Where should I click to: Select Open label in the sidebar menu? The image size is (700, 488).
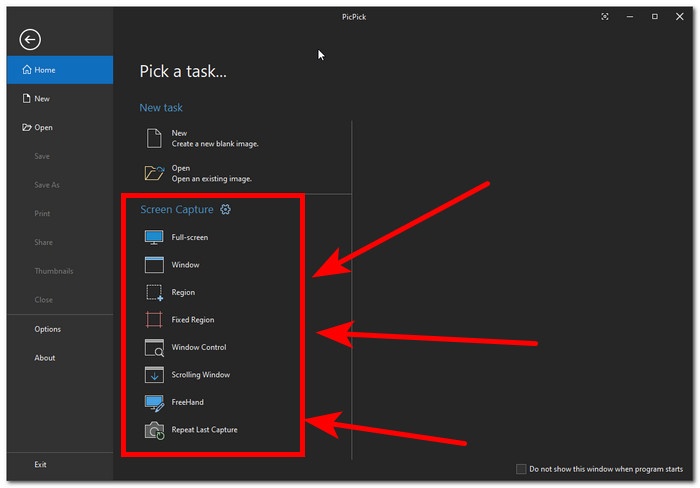43,128
